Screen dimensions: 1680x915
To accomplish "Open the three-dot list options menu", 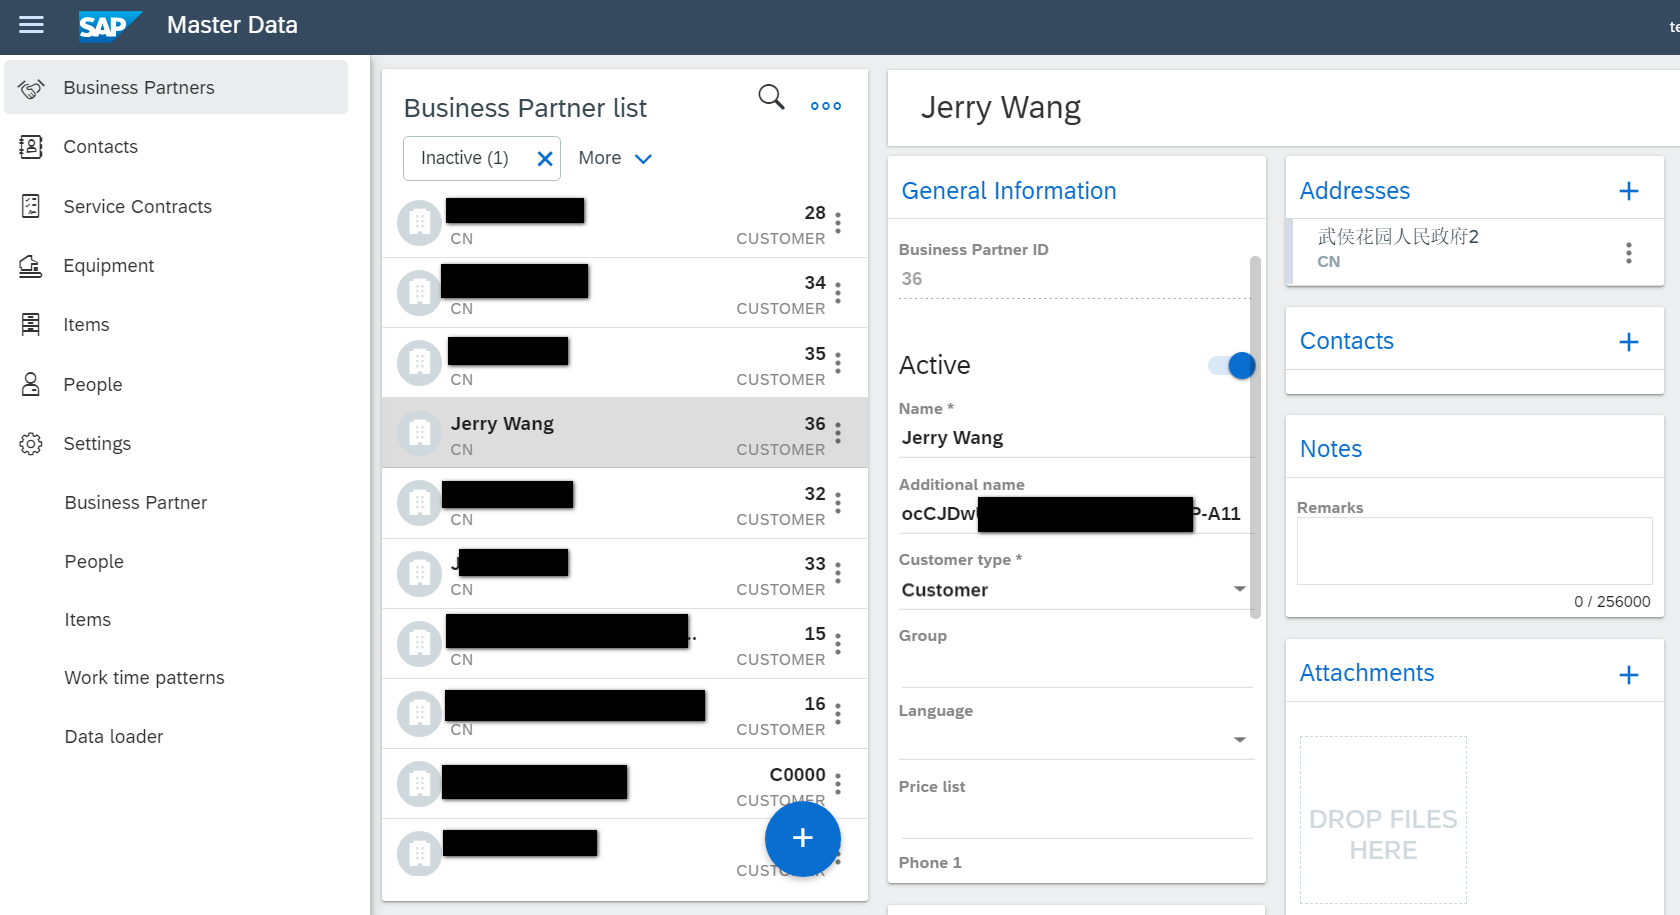I will [x=826, y=106].
